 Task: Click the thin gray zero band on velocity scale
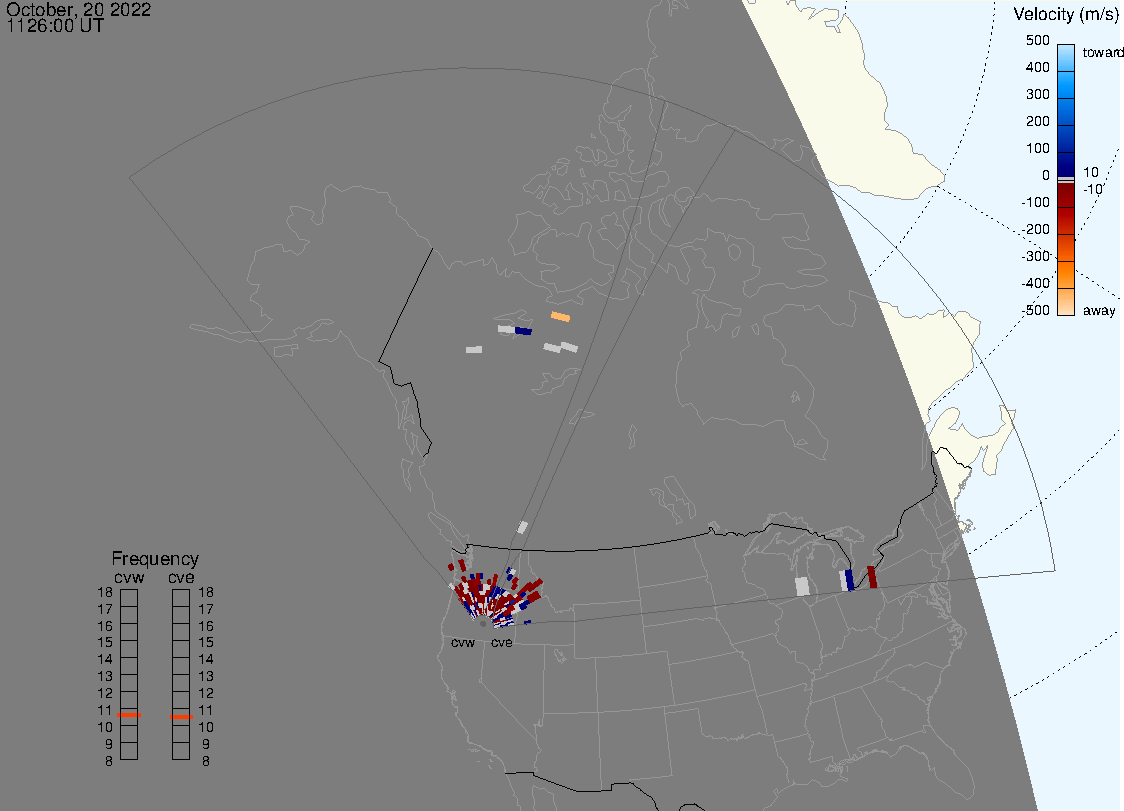[1066, 179]
